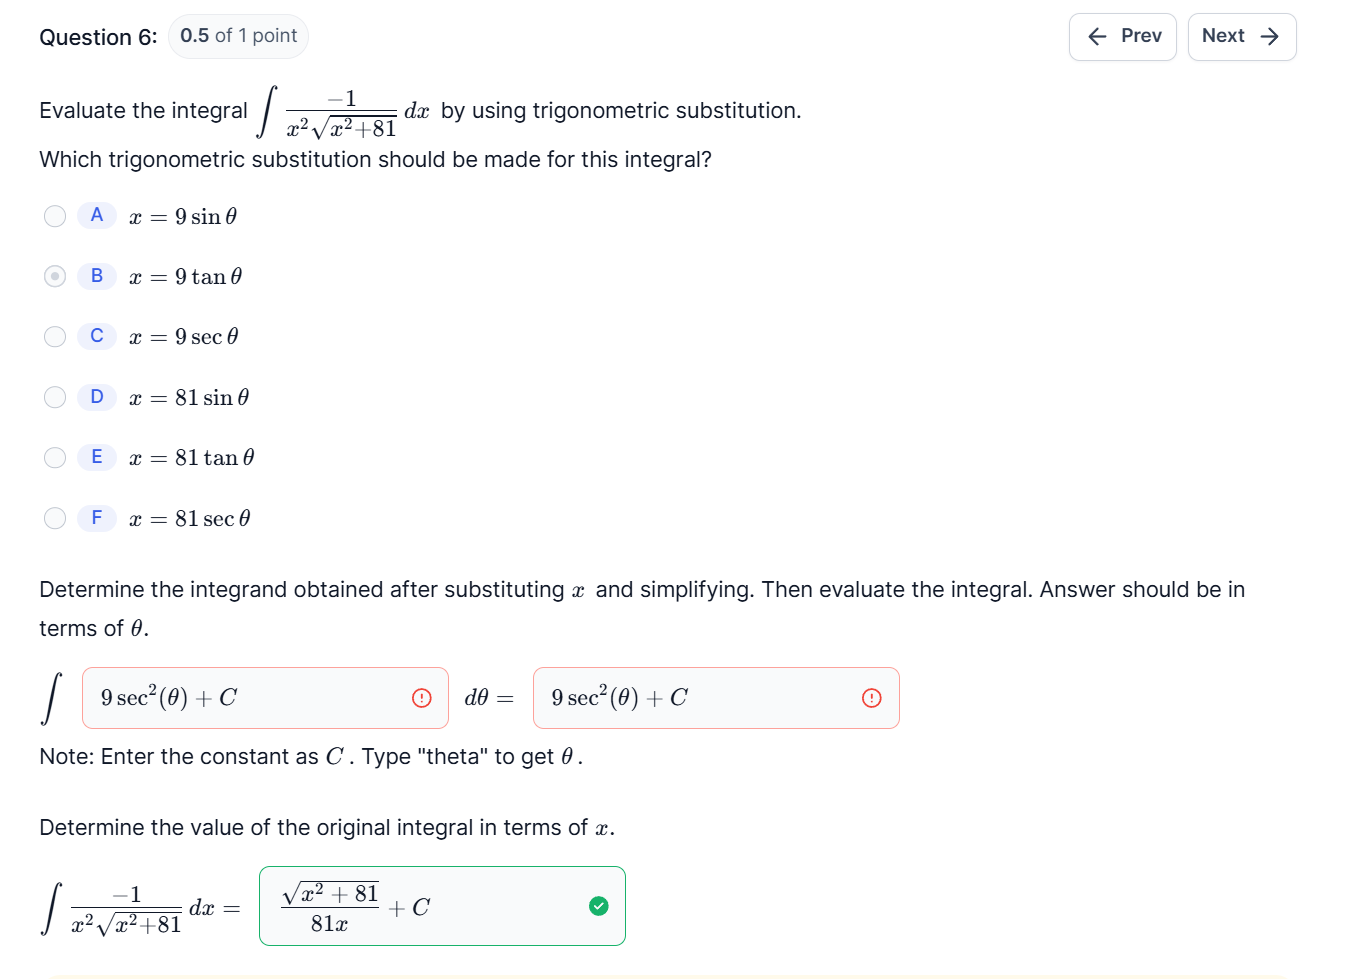The image size is (1348, 979).
Task: Select answer C, x = 9 sec θ
Action: [55, 336]
